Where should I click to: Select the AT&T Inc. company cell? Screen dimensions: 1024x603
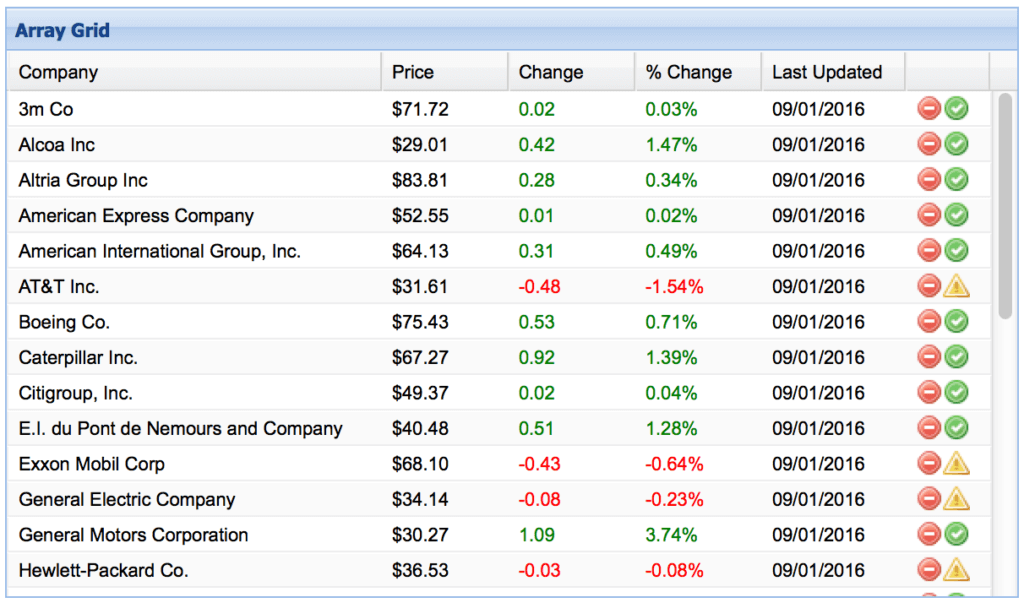coord(194,286)
